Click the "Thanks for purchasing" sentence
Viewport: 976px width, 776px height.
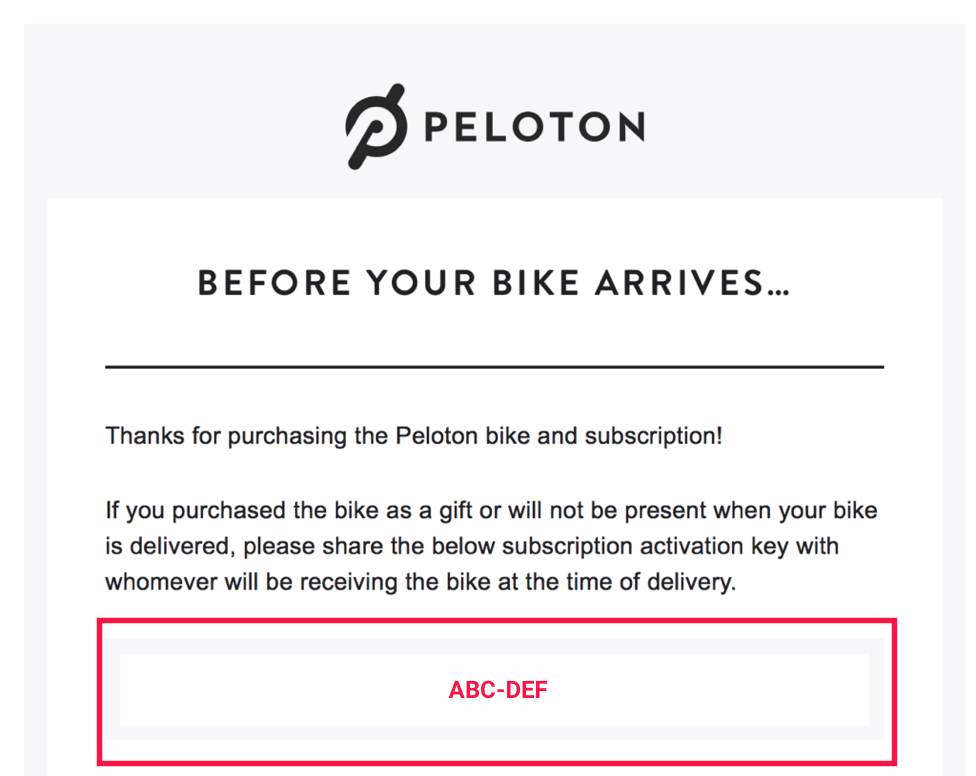414,437
